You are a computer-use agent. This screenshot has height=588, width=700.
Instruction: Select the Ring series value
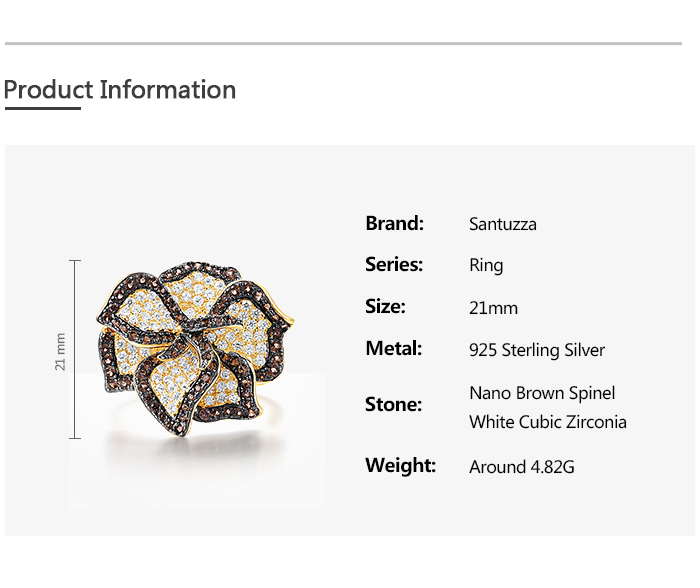coord(486,266)
